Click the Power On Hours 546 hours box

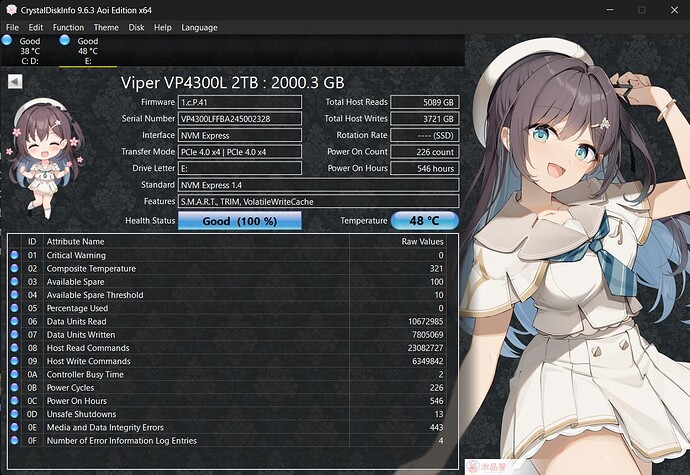click(425, 168)
